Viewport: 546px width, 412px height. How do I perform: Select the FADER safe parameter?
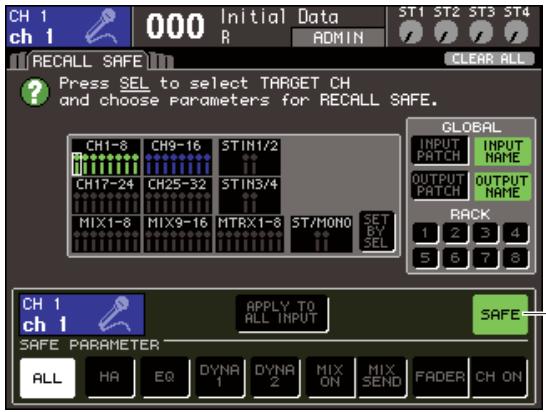point(440,377)
